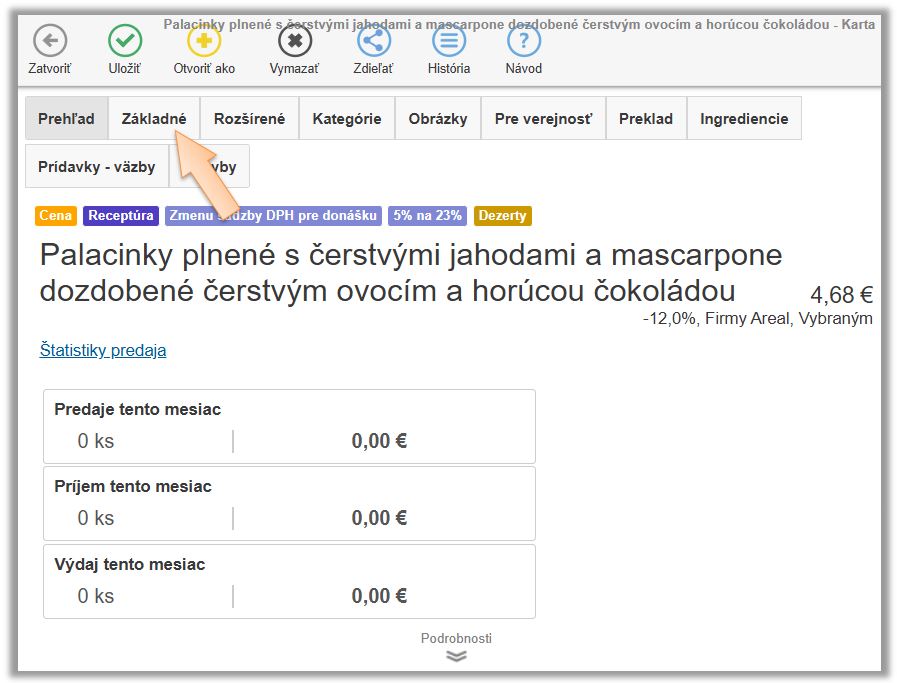
Task: Go to the Obrázky tab
Action: (437, 118)
